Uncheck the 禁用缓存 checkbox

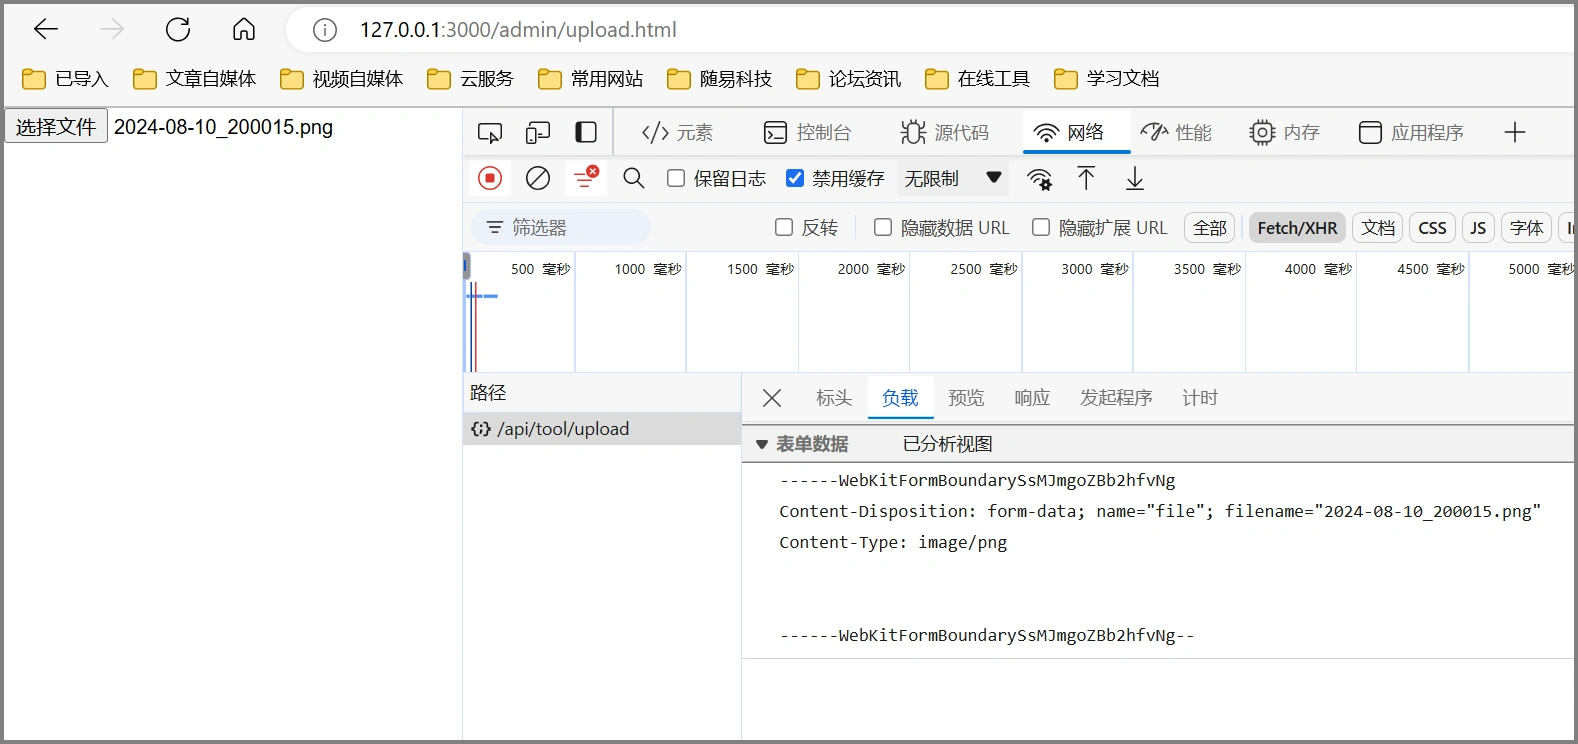click(x=795, y=178)
